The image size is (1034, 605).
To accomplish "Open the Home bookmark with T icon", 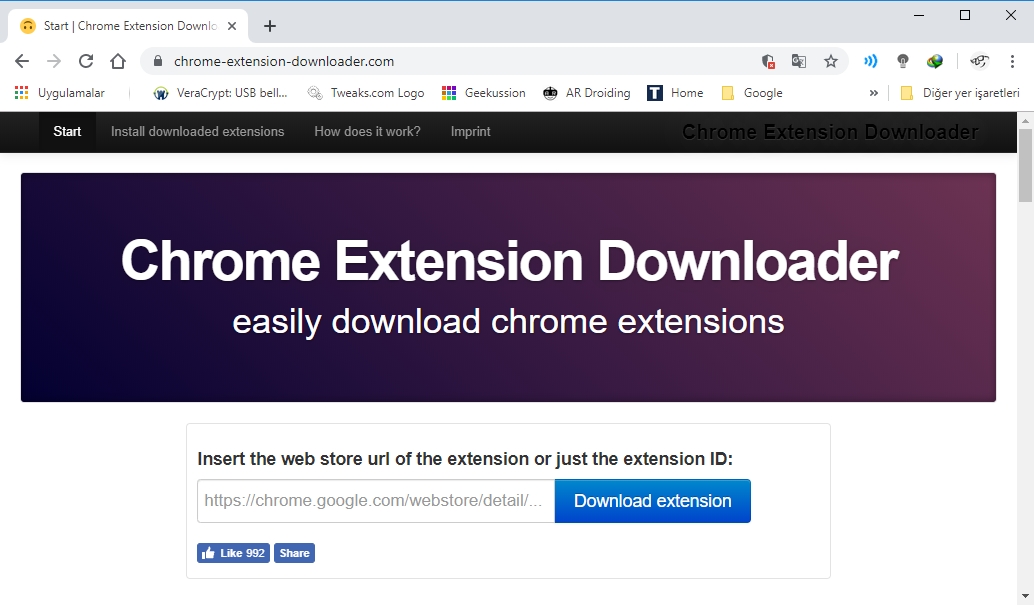I will pyautogui.click(x=675, y=93).
